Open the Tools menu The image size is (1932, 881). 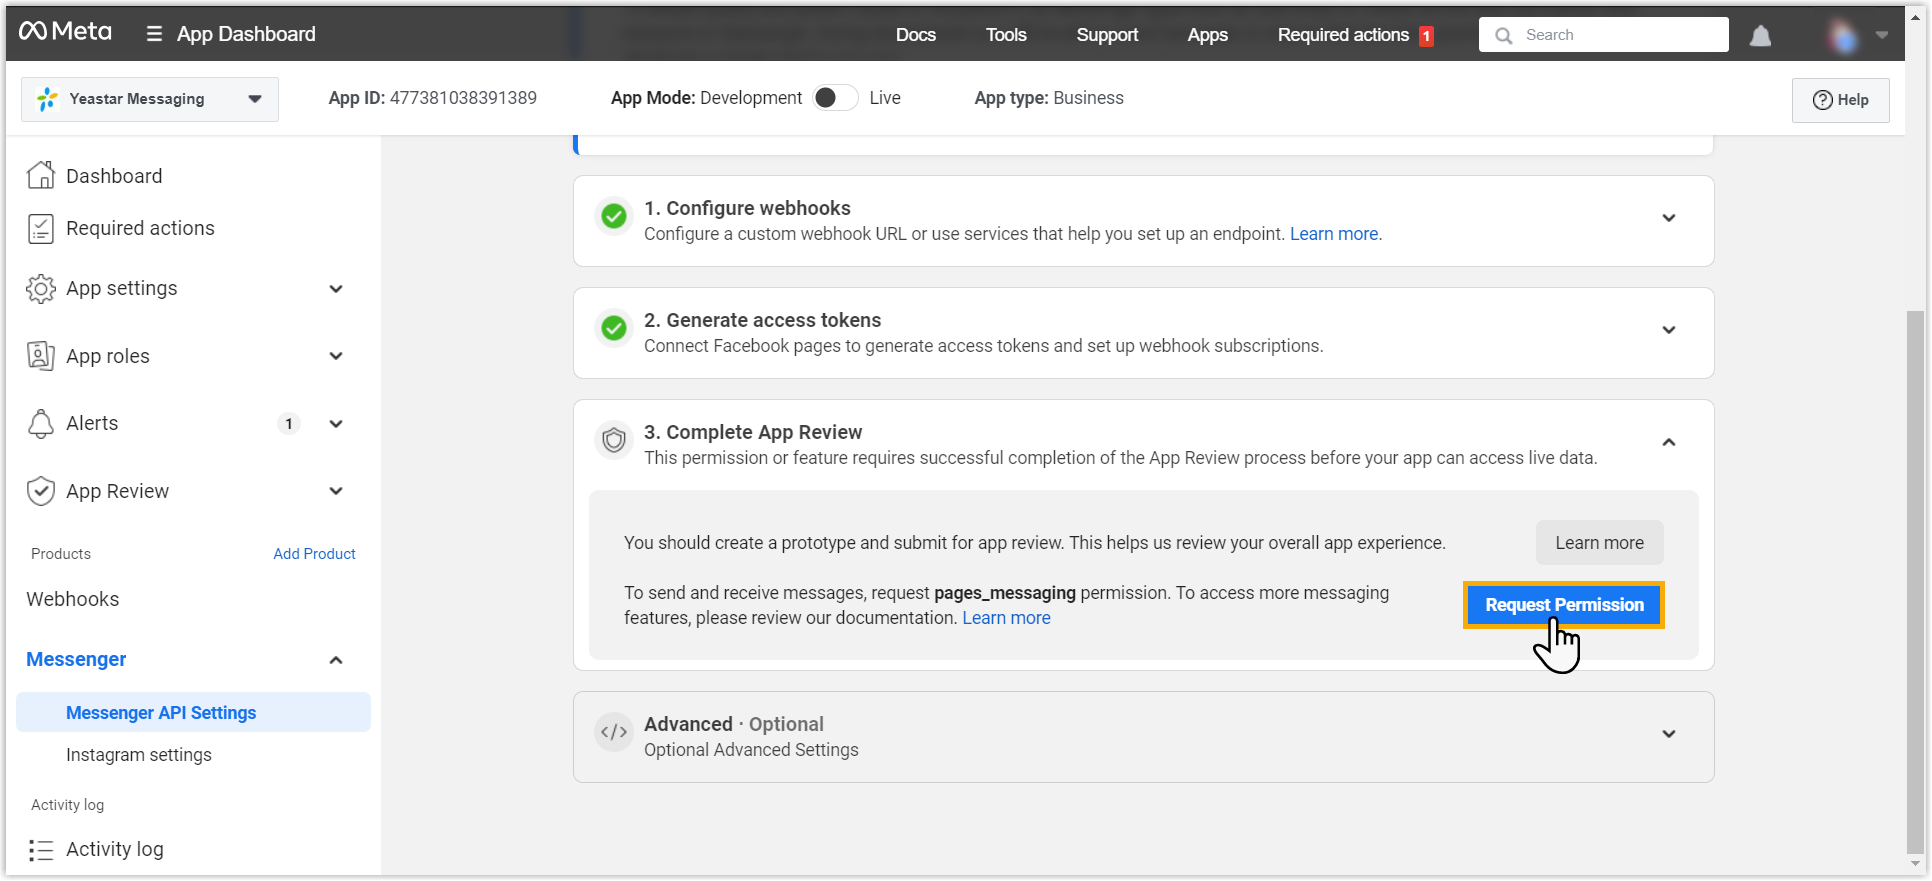(1006, 35)
